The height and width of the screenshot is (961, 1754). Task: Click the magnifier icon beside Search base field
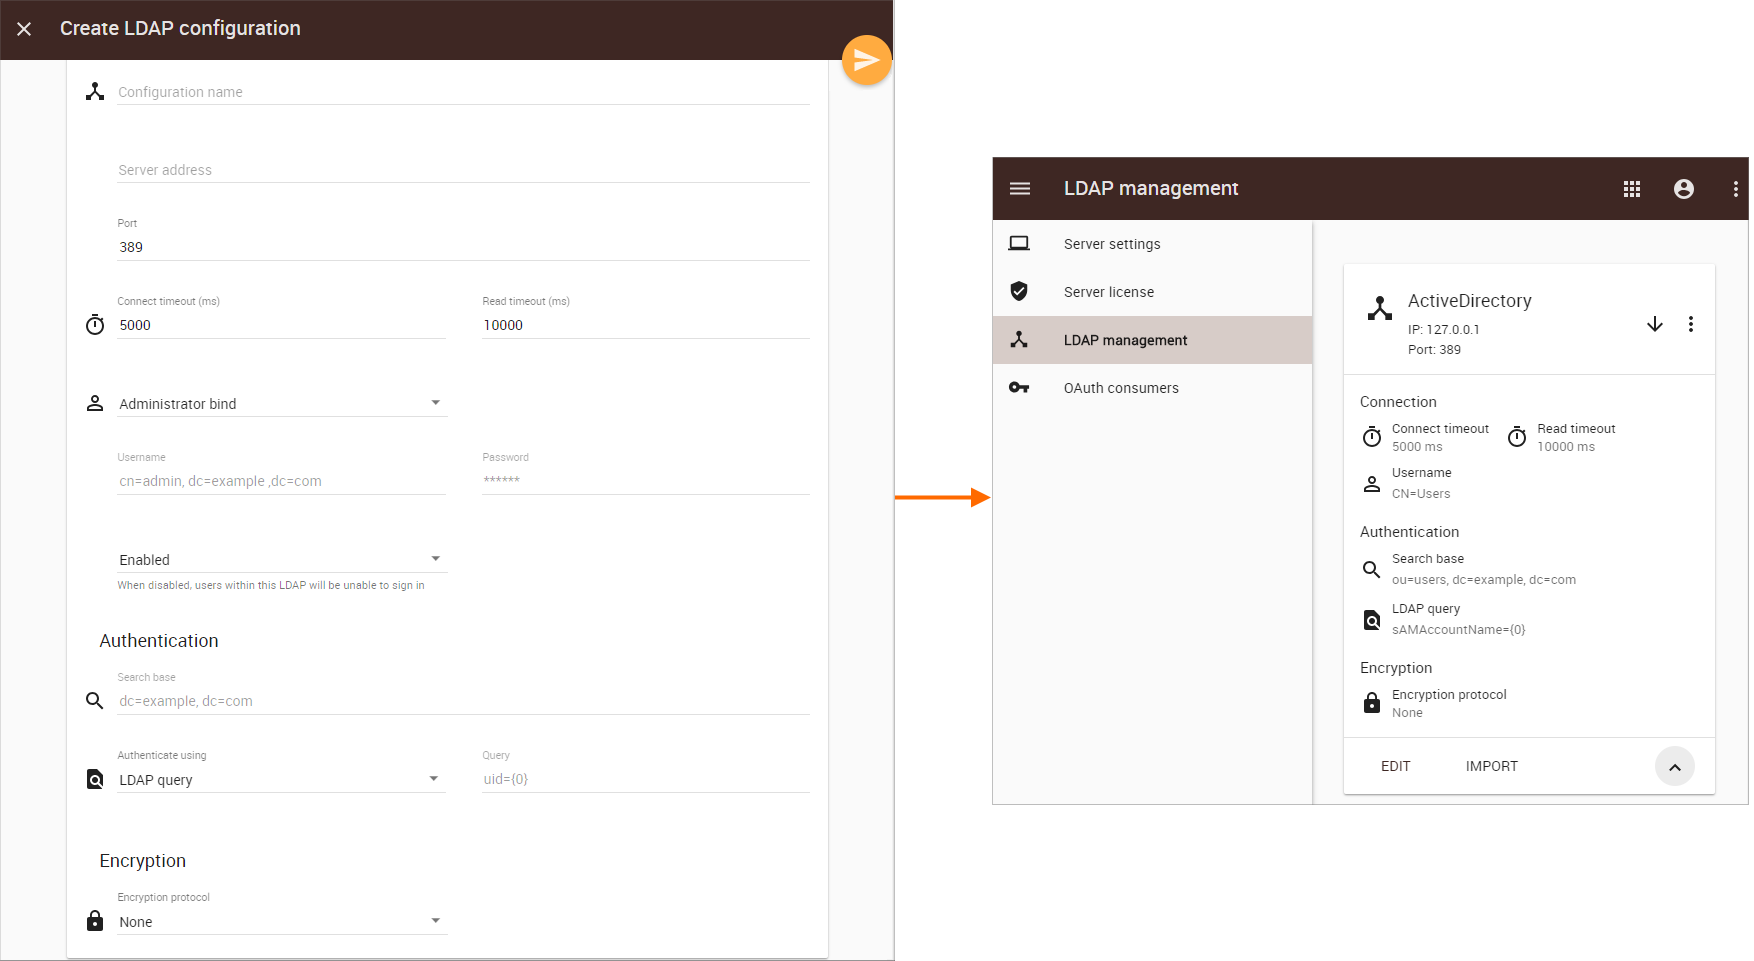click(95, 701)
